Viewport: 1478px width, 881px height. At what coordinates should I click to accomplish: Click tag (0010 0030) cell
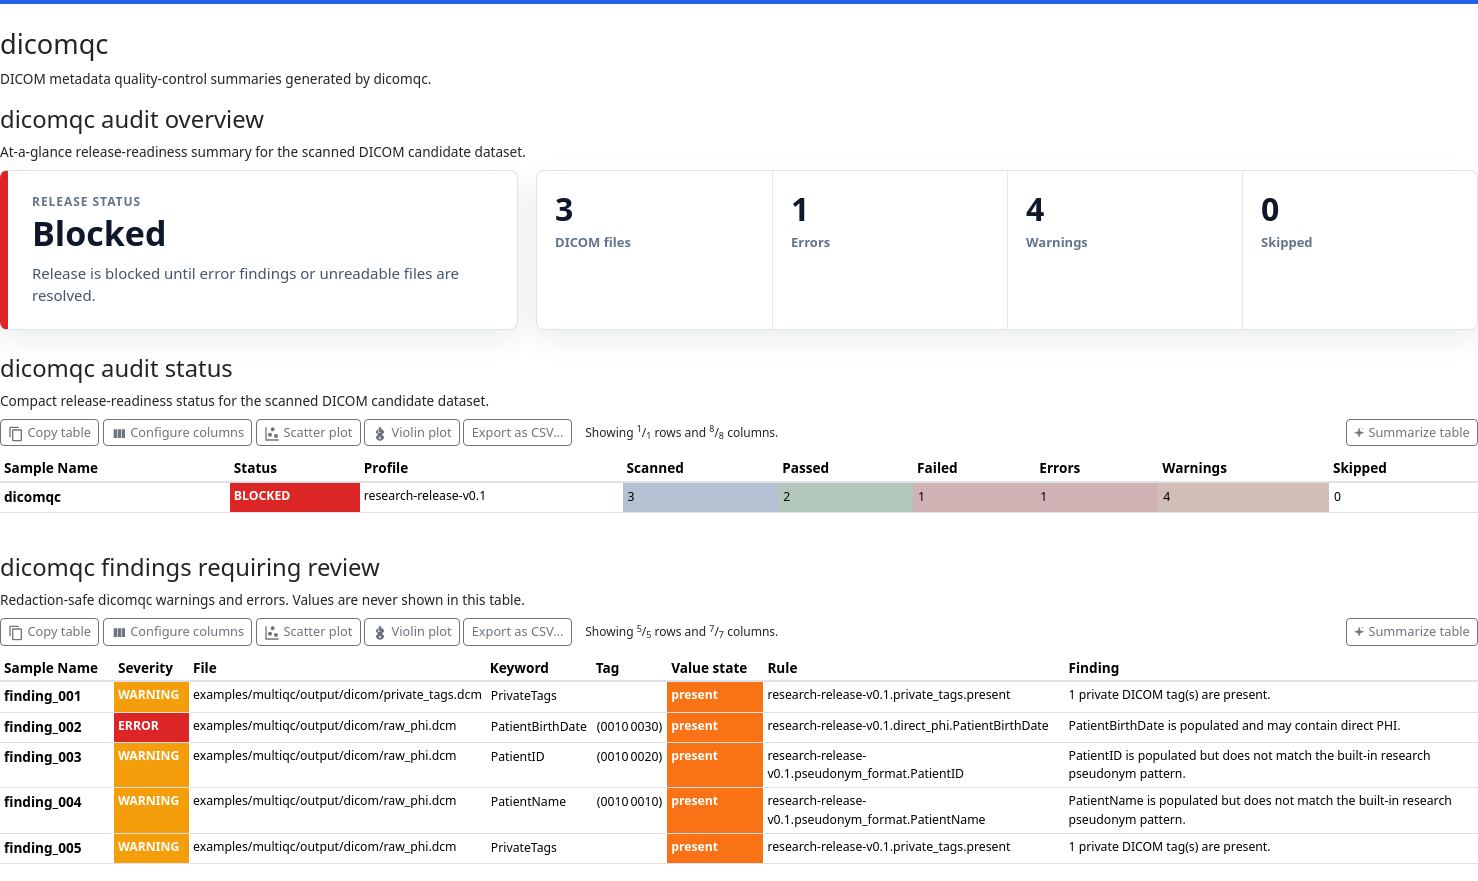[629, 727]
